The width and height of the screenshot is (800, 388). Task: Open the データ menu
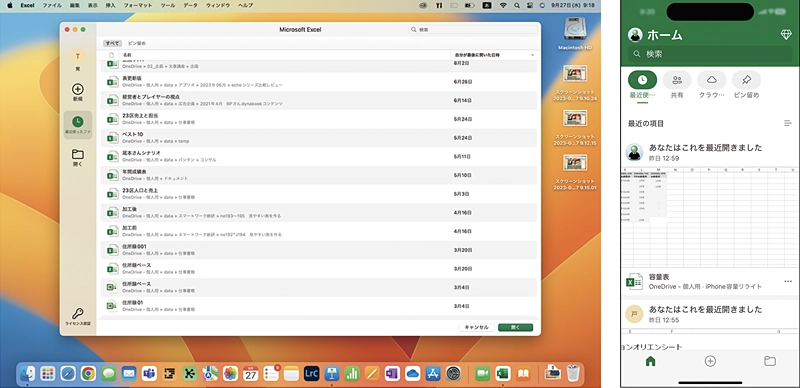pyautogui.click(x=191, y=5)
